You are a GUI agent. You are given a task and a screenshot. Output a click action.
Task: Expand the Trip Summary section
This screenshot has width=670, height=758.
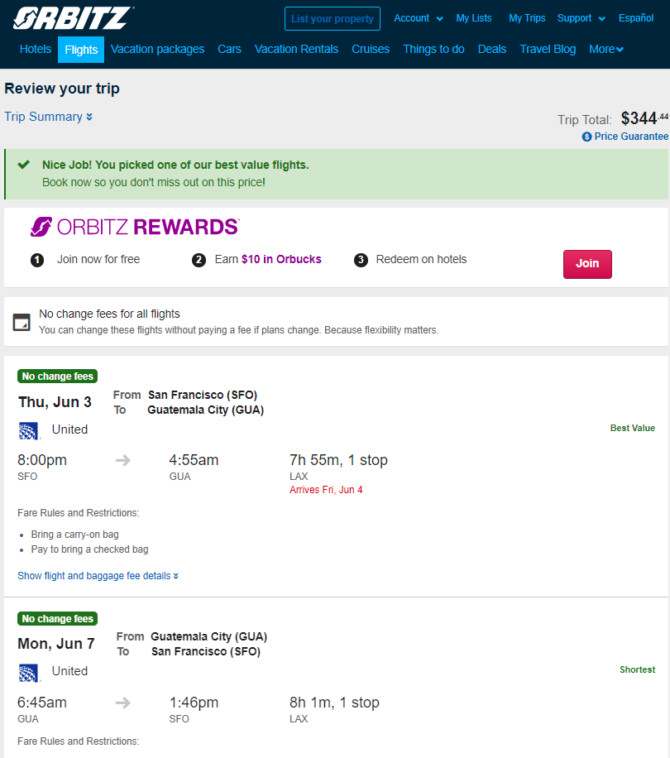48,117
